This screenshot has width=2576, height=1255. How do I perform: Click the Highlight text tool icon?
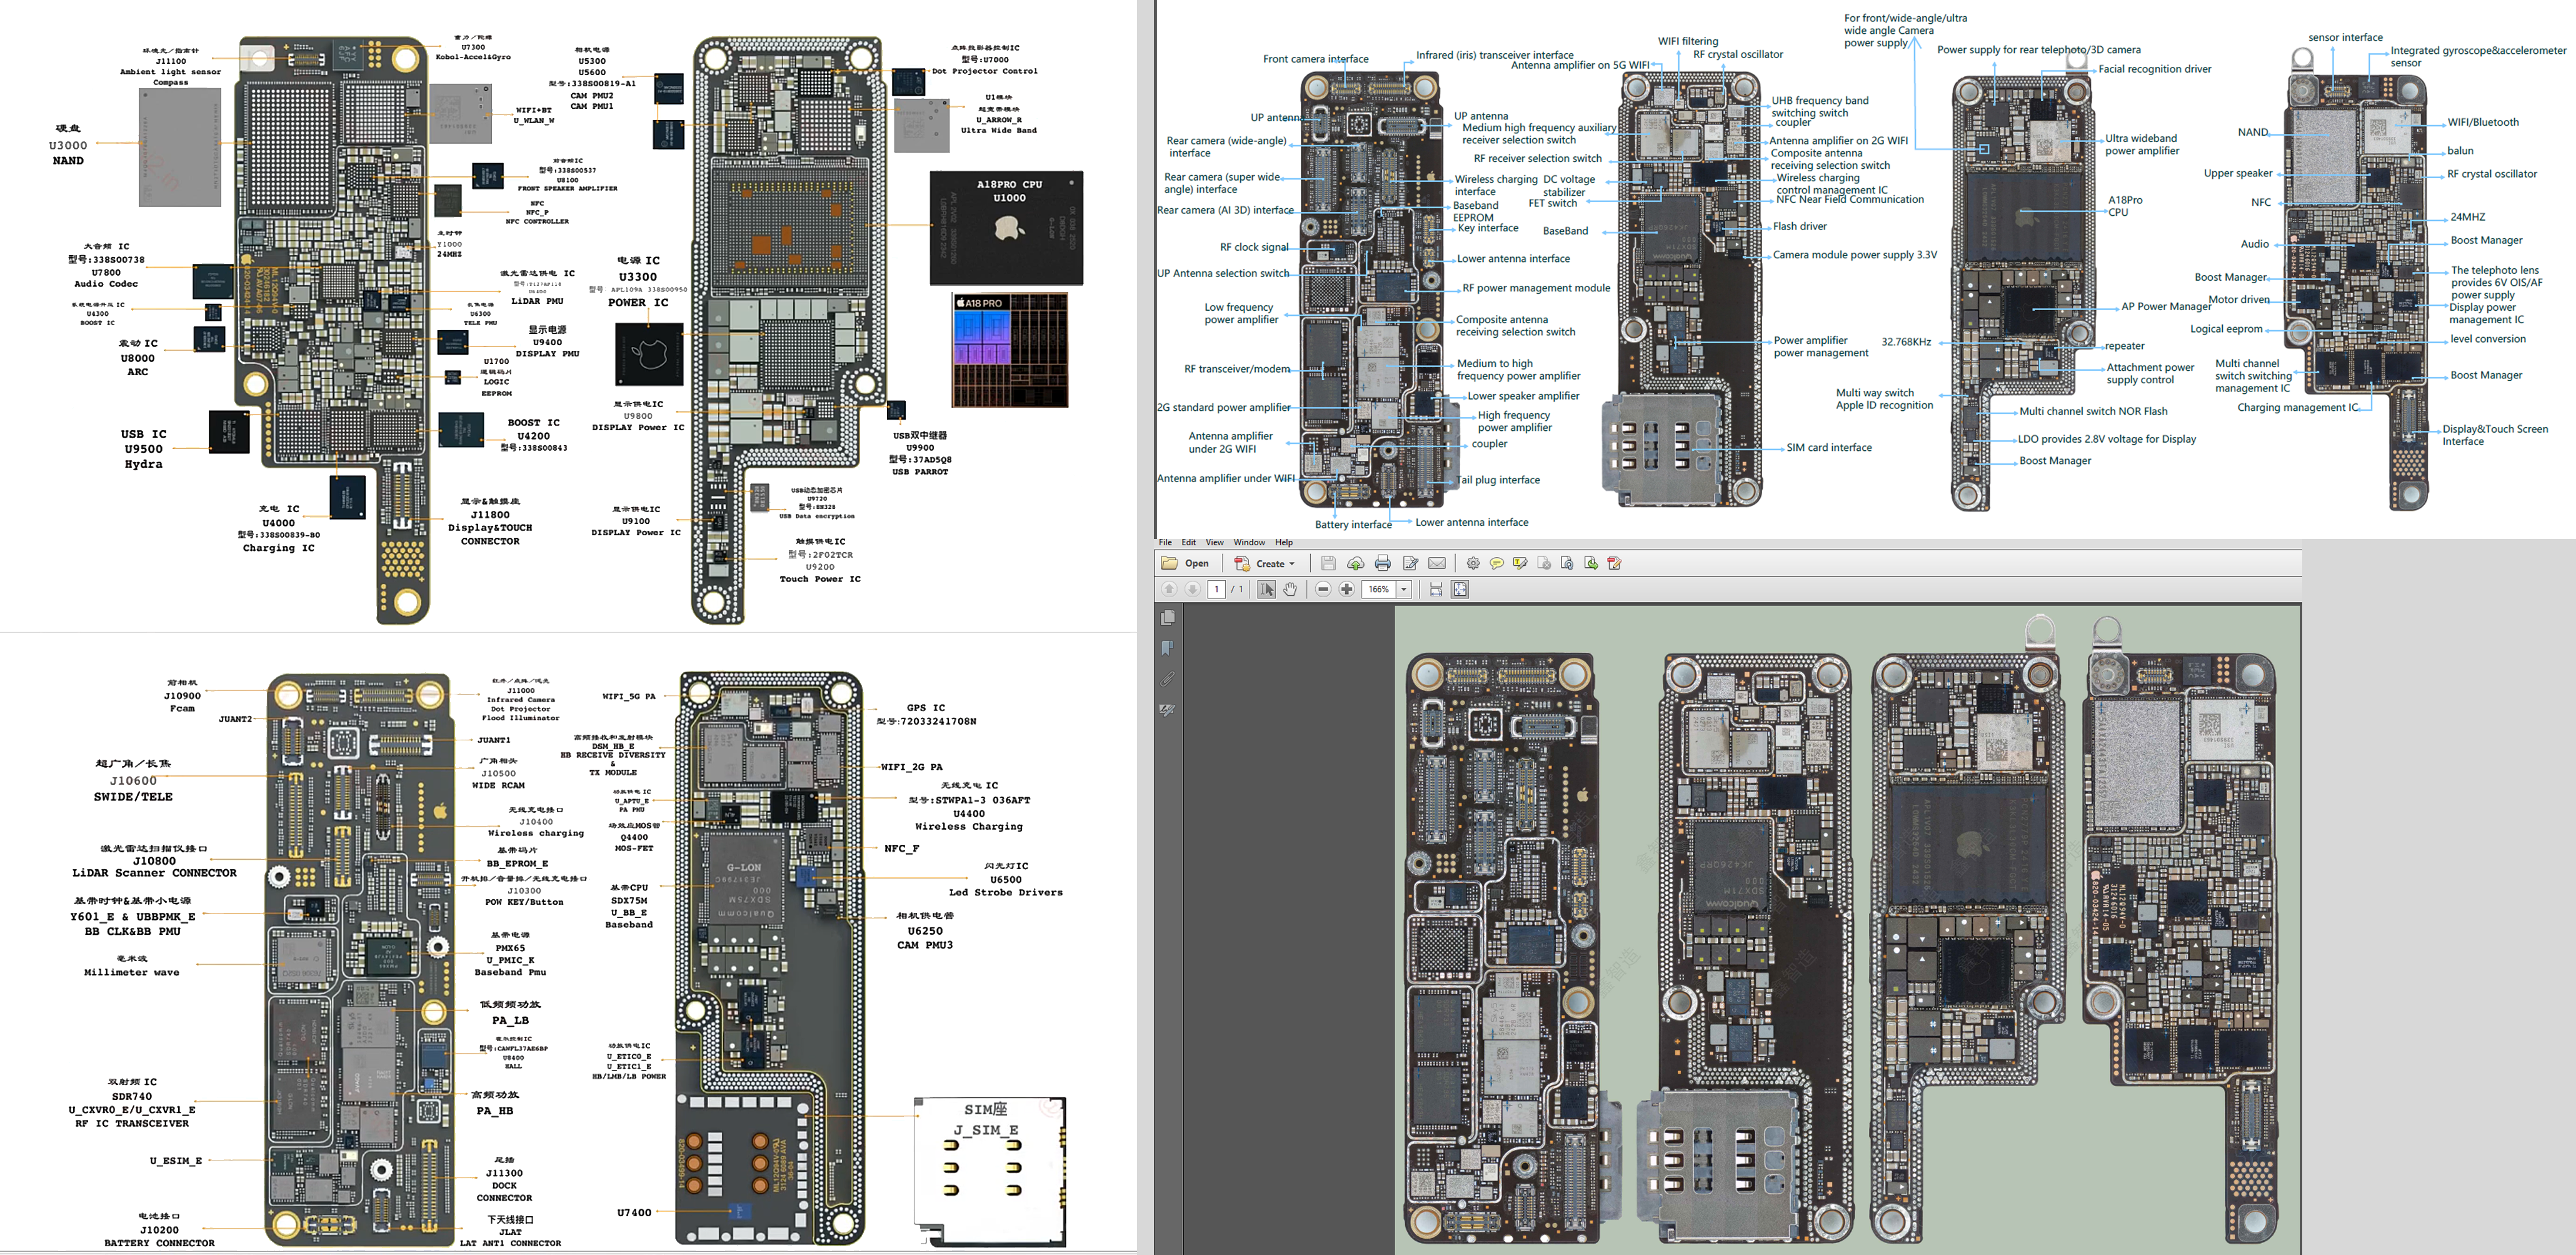[x=1520, y=563]
